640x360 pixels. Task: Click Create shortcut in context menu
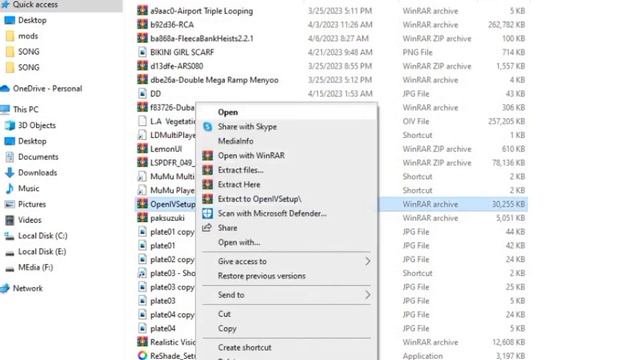pos(244,348)
